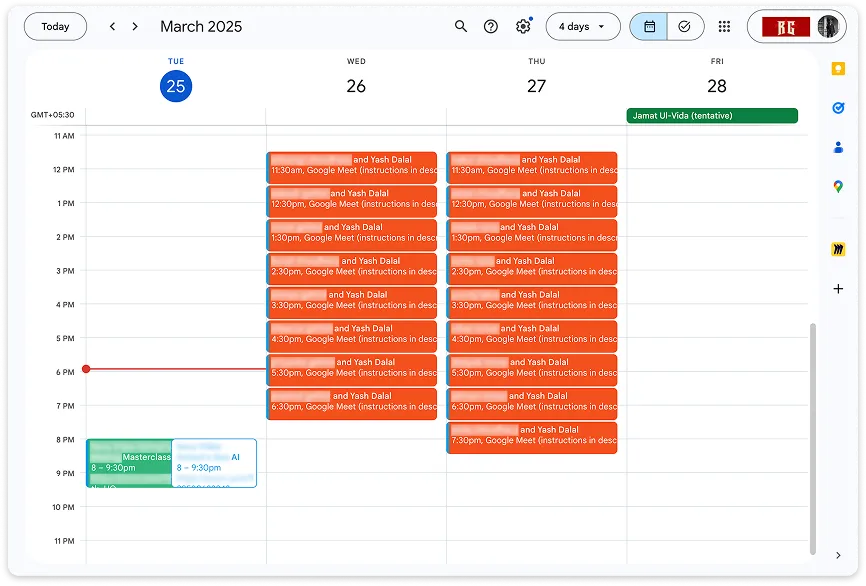Screen dimensions: 866x586
Task: Go to the previous period arrow
Action: [x=112, y=27]
